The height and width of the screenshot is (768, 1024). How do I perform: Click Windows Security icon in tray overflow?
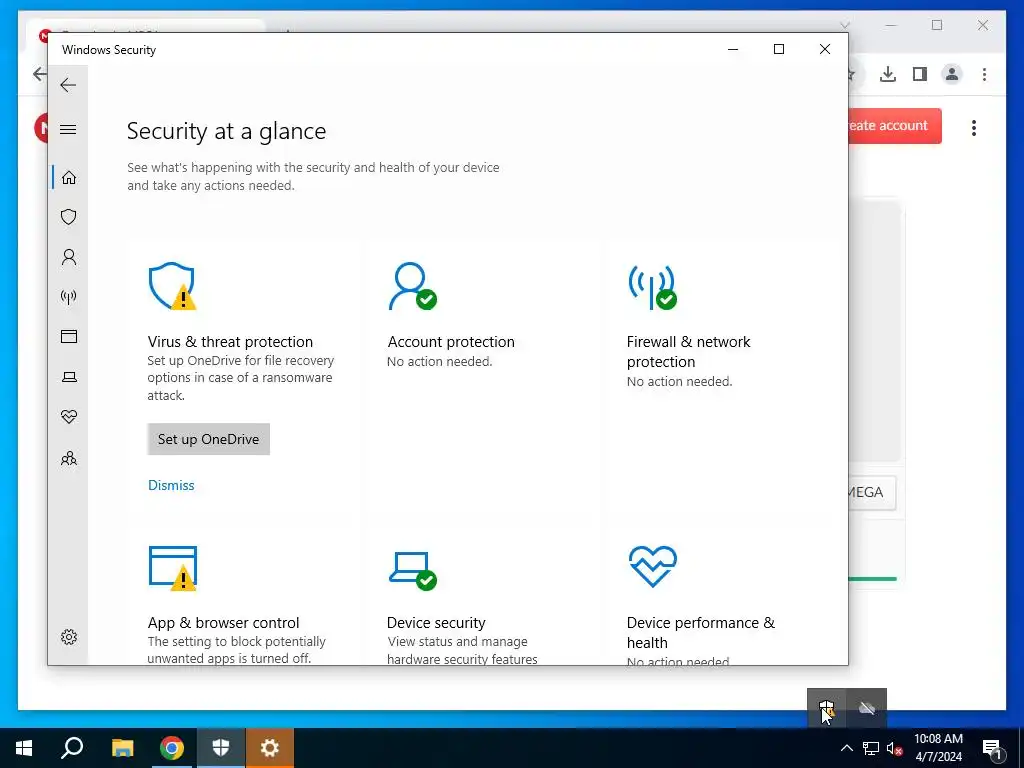coord(826,708)
